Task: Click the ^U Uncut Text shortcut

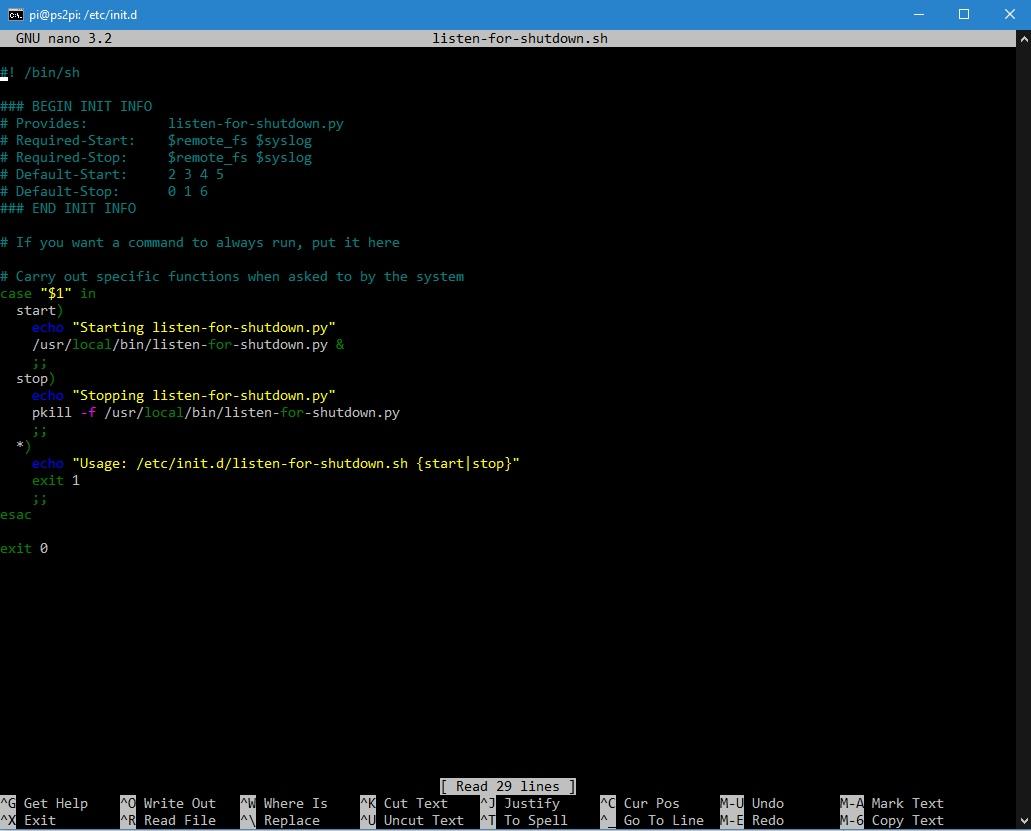Action: pos(412,820)
